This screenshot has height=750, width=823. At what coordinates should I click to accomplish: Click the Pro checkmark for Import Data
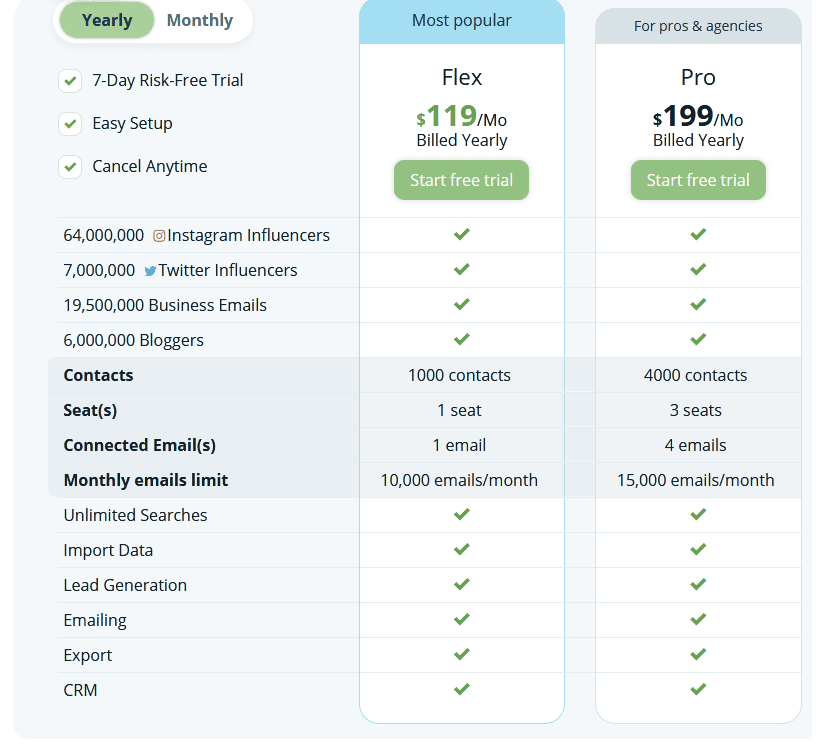698,549
